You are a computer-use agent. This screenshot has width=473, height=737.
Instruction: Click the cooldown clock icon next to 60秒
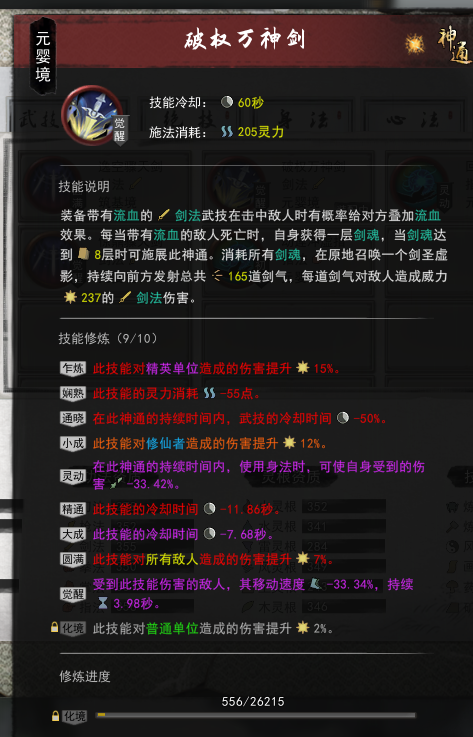pos(227,102)
